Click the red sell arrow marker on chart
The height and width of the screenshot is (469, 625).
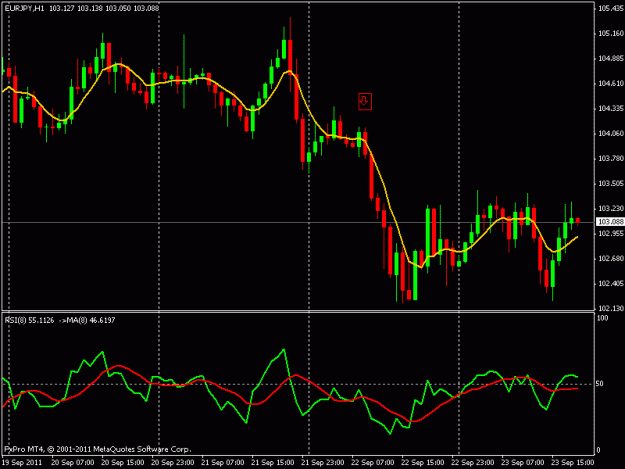pos(365,102)
